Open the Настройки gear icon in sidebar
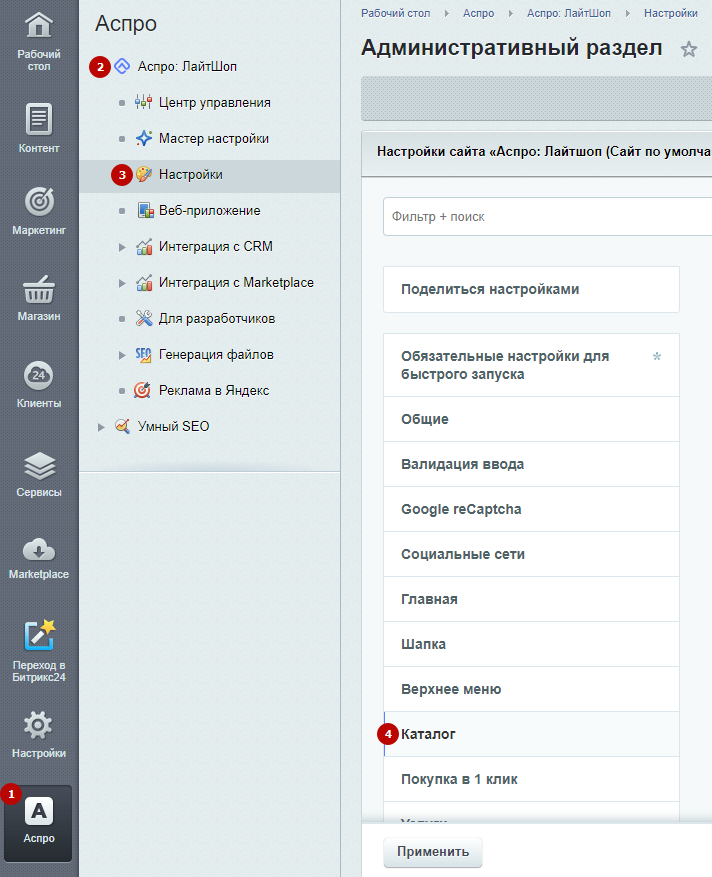 point(38,725)
